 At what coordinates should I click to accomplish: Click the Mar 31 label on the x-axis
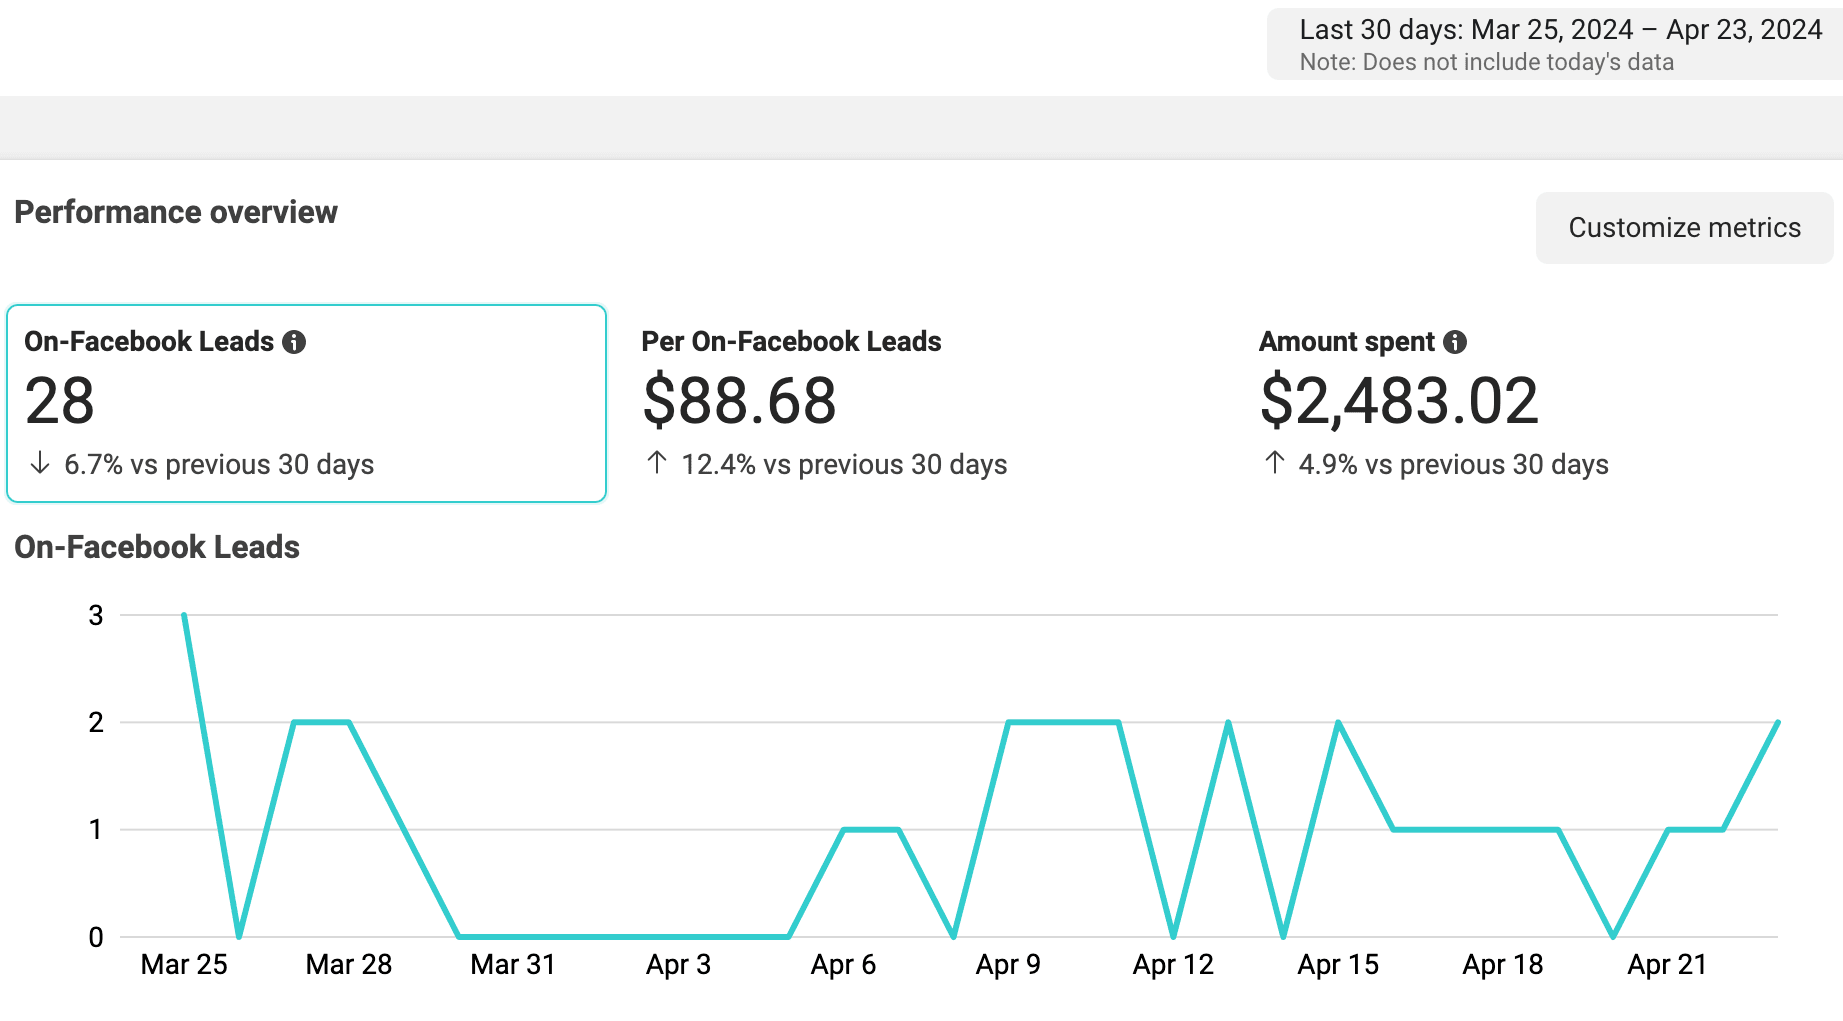point(512,965)
